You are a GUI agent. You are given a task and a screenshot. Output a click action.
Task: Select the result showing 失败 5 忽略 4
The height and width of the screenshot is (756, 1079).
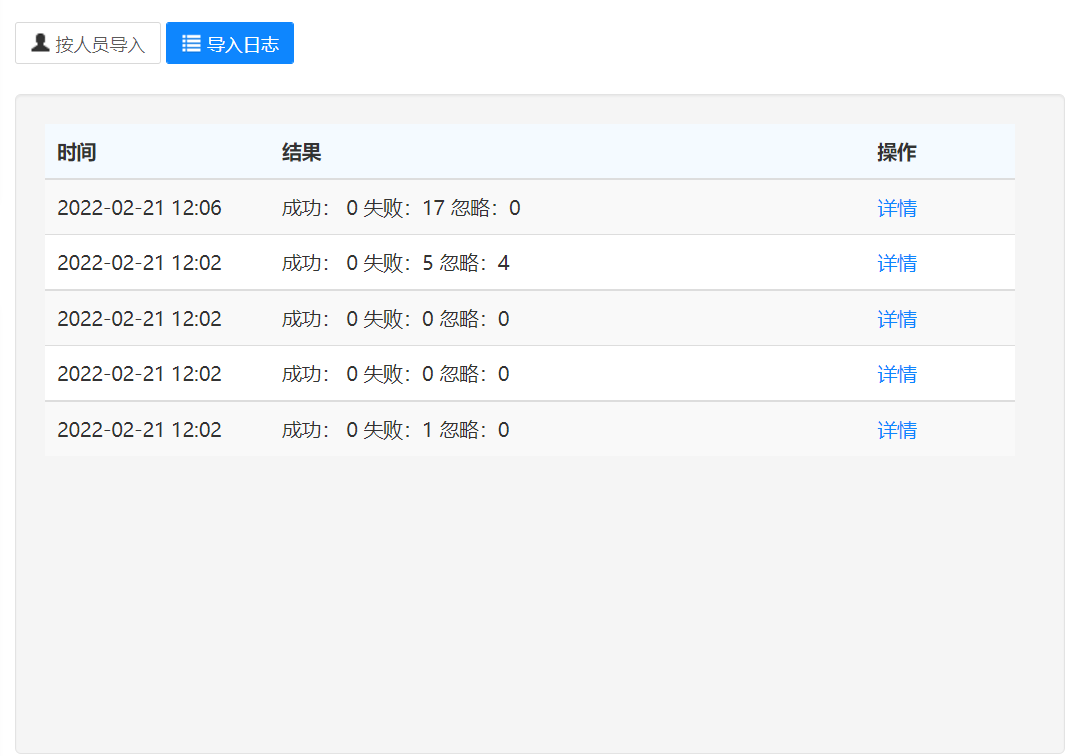pyautogui.click(x=395, y=263)
